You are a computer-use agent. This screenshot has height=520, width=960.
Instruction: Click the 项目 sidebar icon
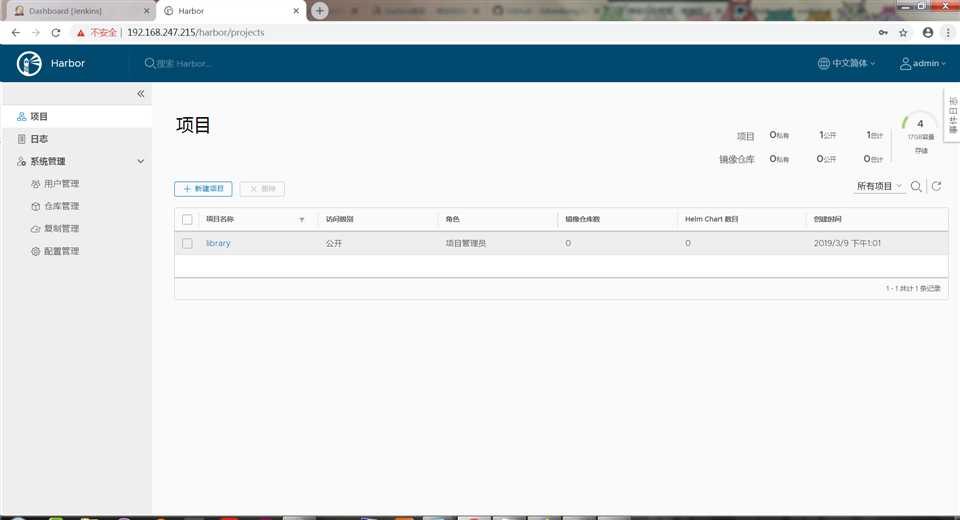(21, 116)
